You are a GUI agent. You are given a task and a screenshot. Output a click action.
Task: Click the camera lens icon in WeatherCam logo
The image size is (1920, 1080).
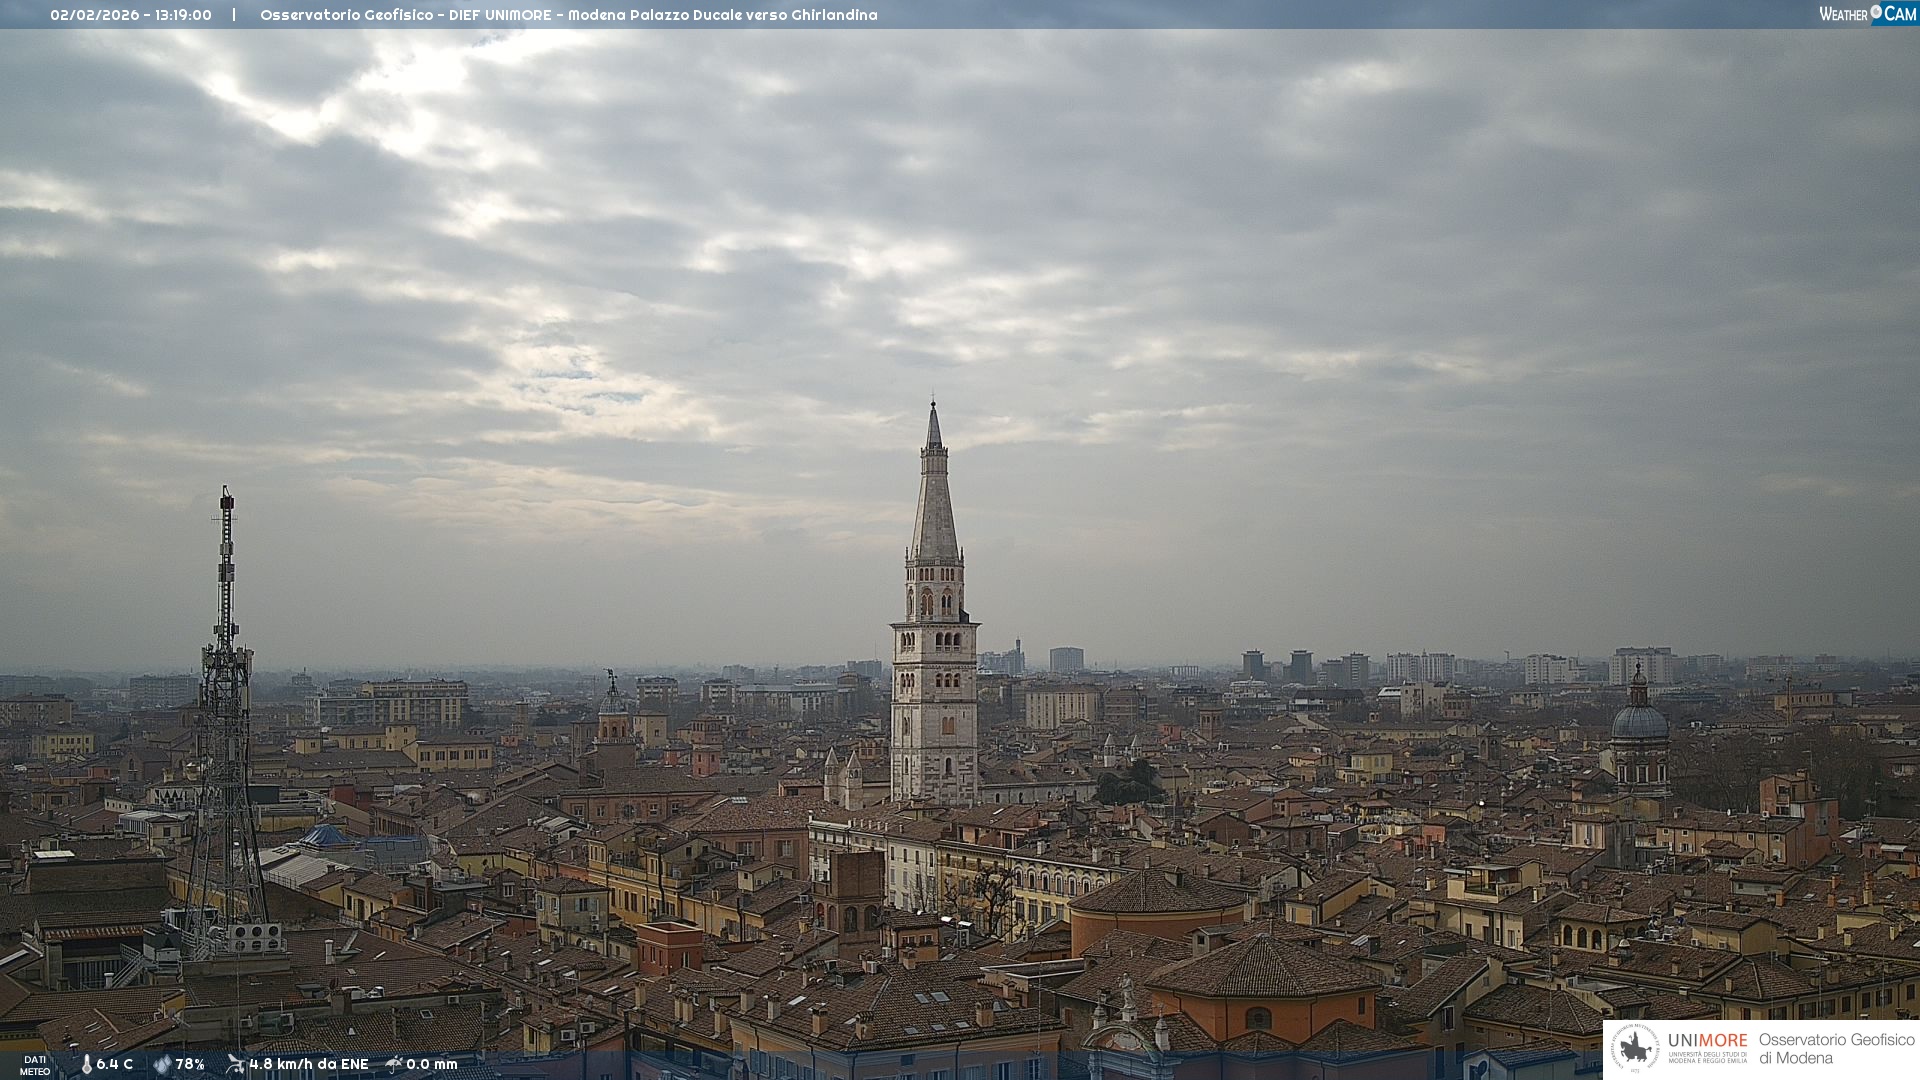[1876, 12]
